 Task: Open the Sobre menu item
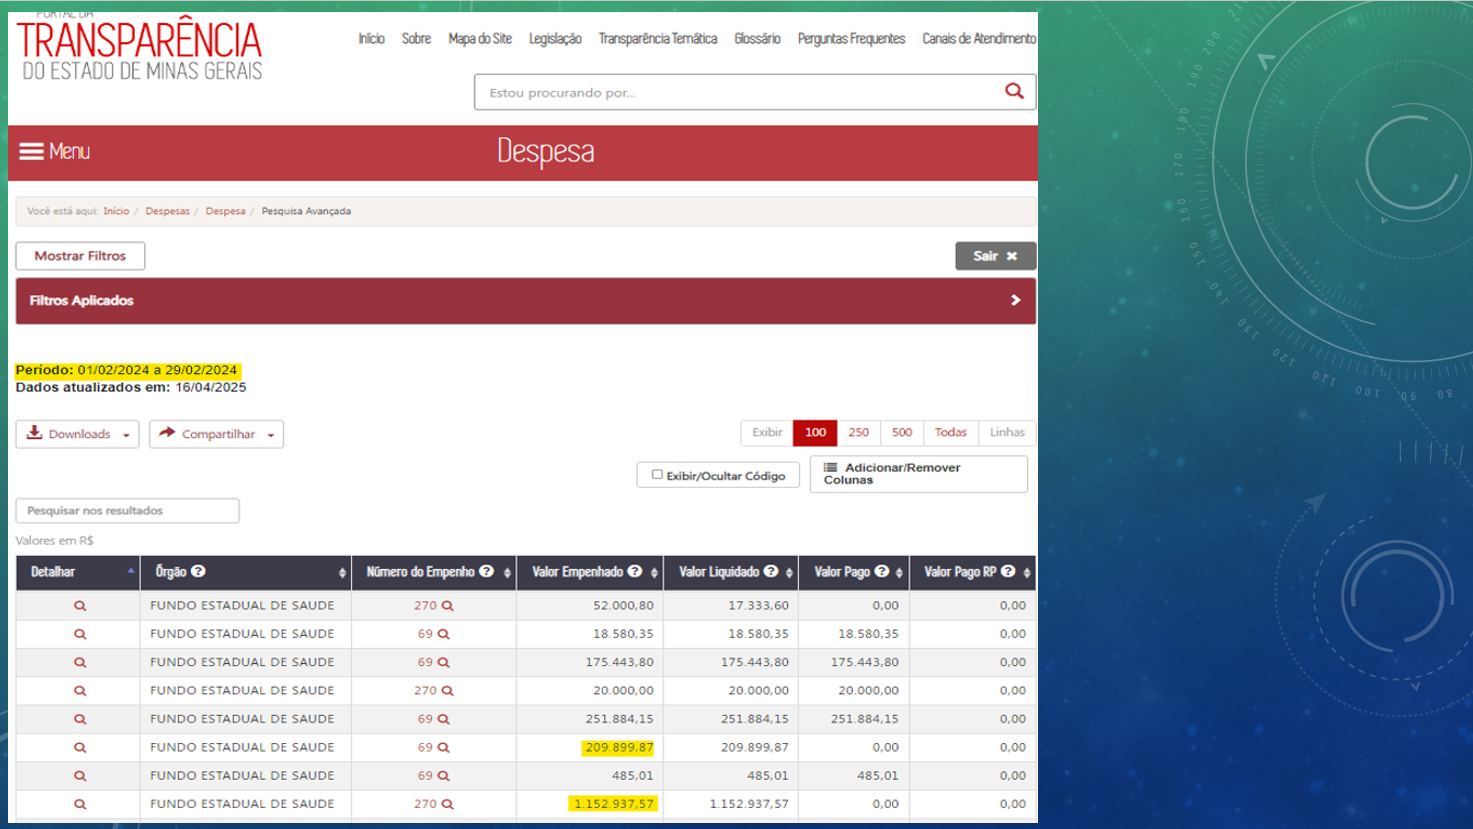[416, 38]
